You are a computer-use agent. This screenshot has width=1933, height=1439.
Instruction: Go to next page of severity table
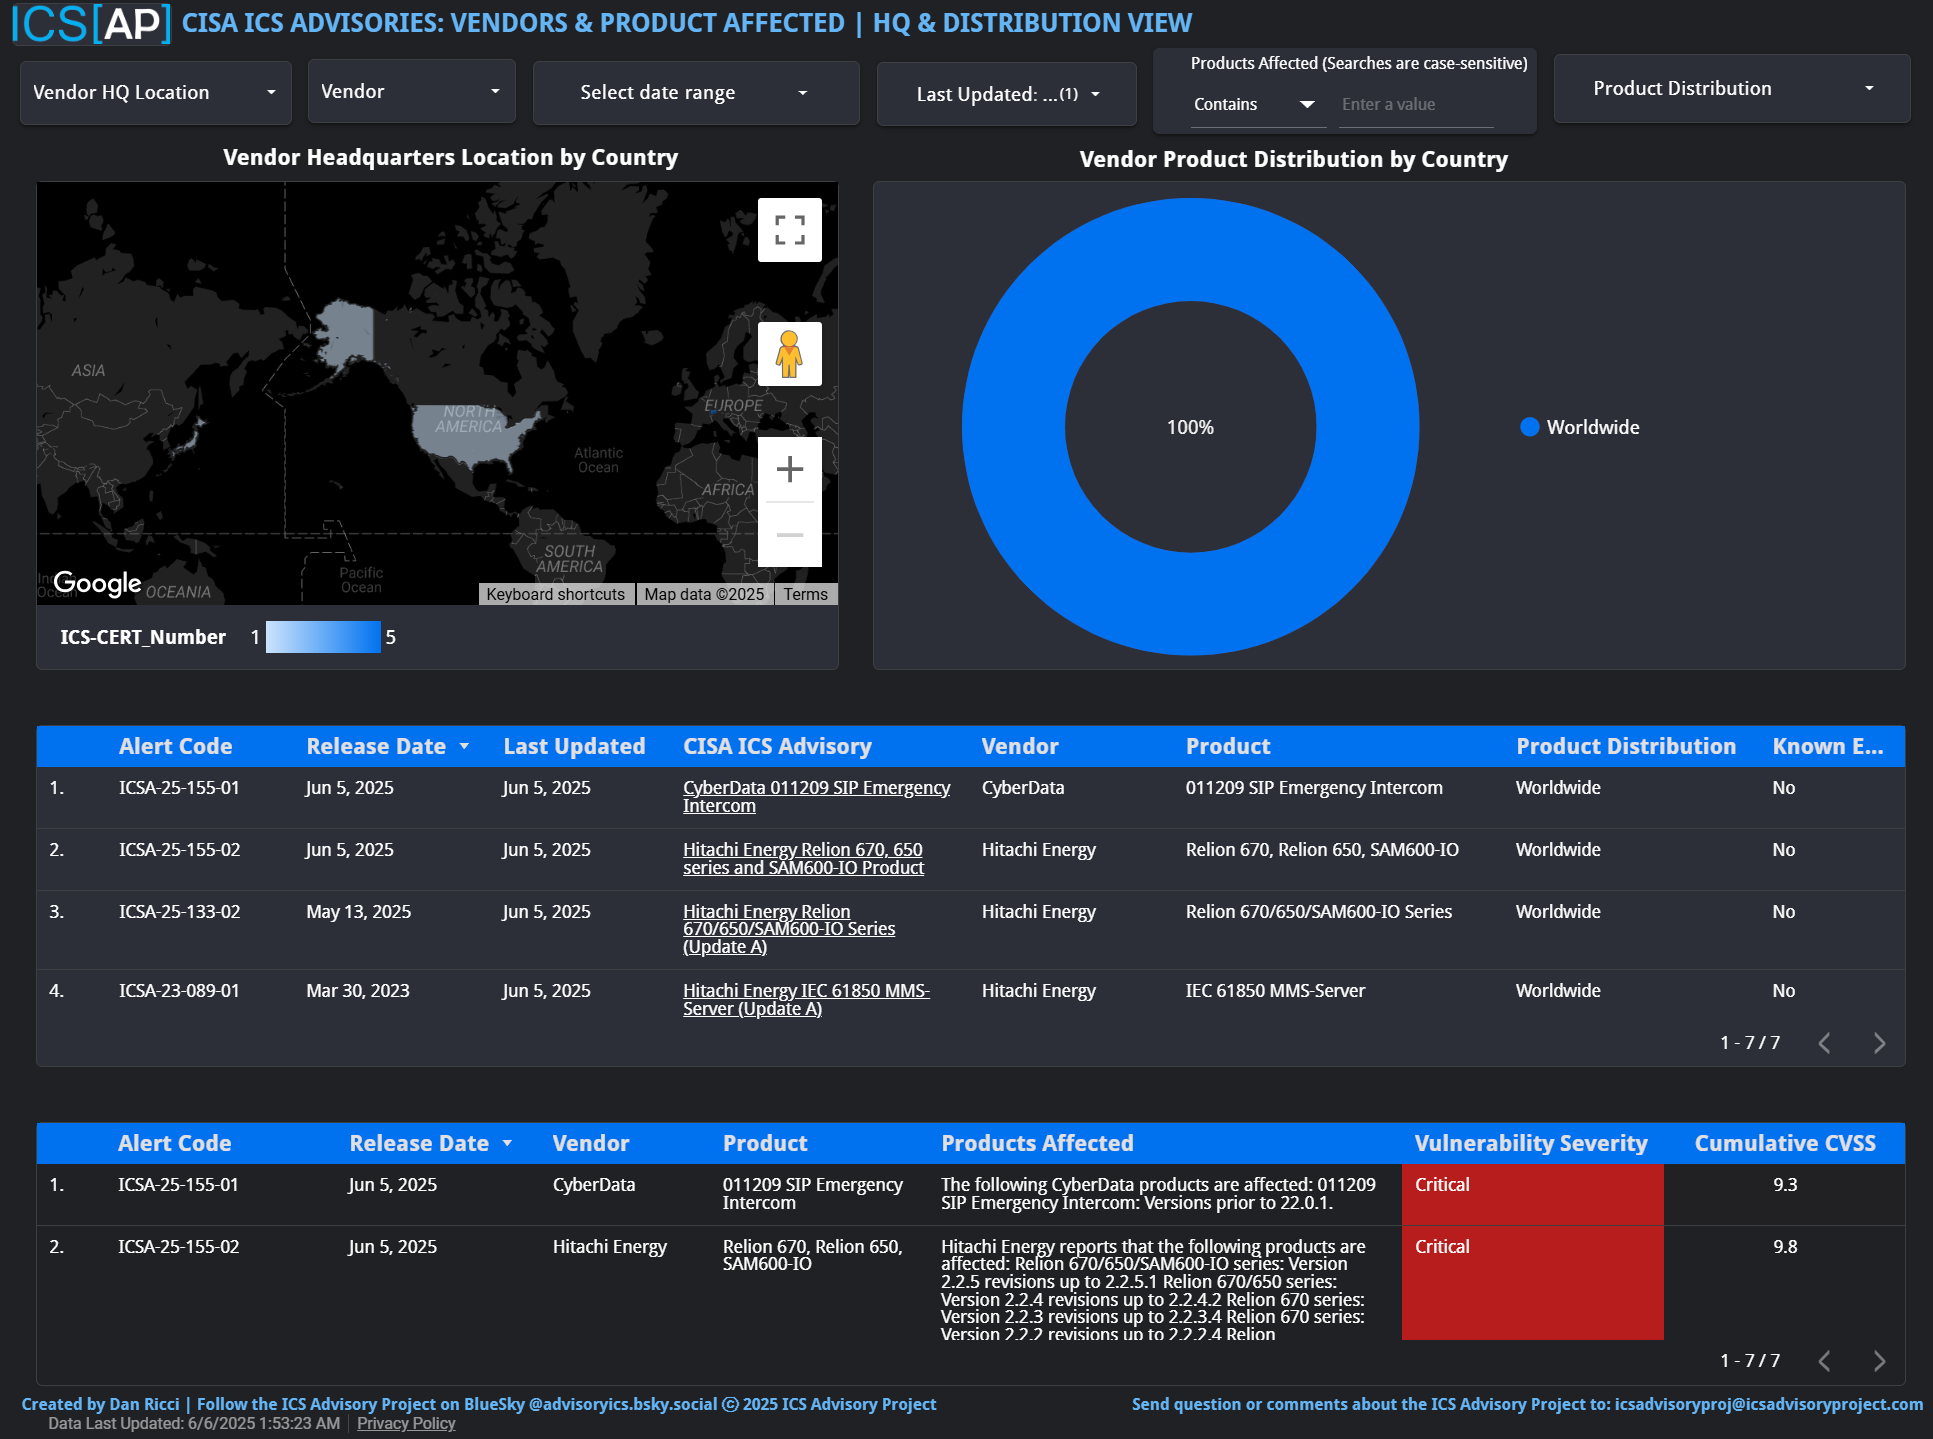tap(1879, 1361)
